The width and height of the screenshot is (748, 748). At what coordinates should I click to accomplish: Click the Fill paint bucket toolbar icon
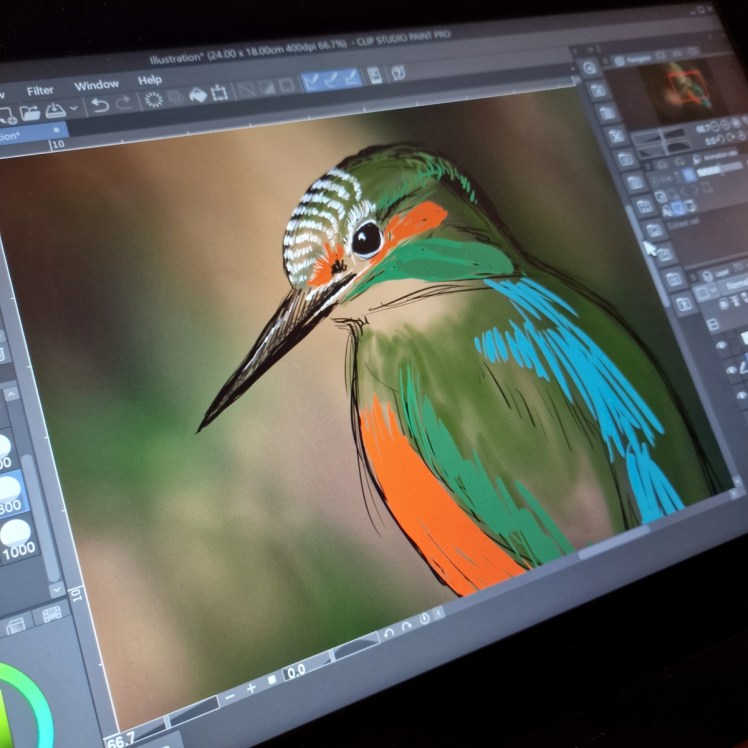pos(197,95)
